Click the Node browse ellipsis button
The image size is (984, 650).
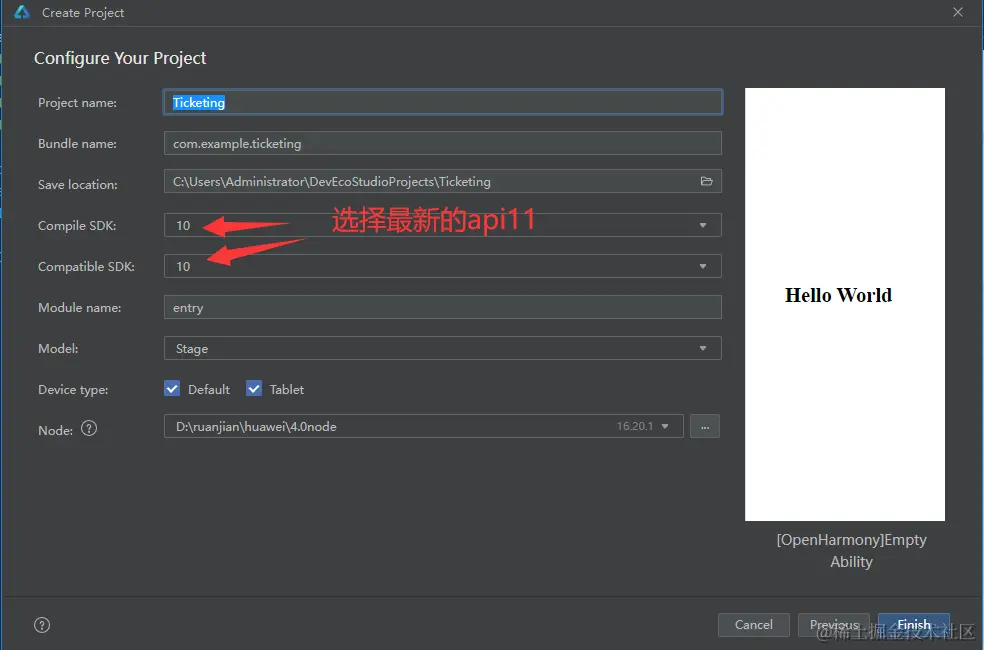click(x=705, y=427)
